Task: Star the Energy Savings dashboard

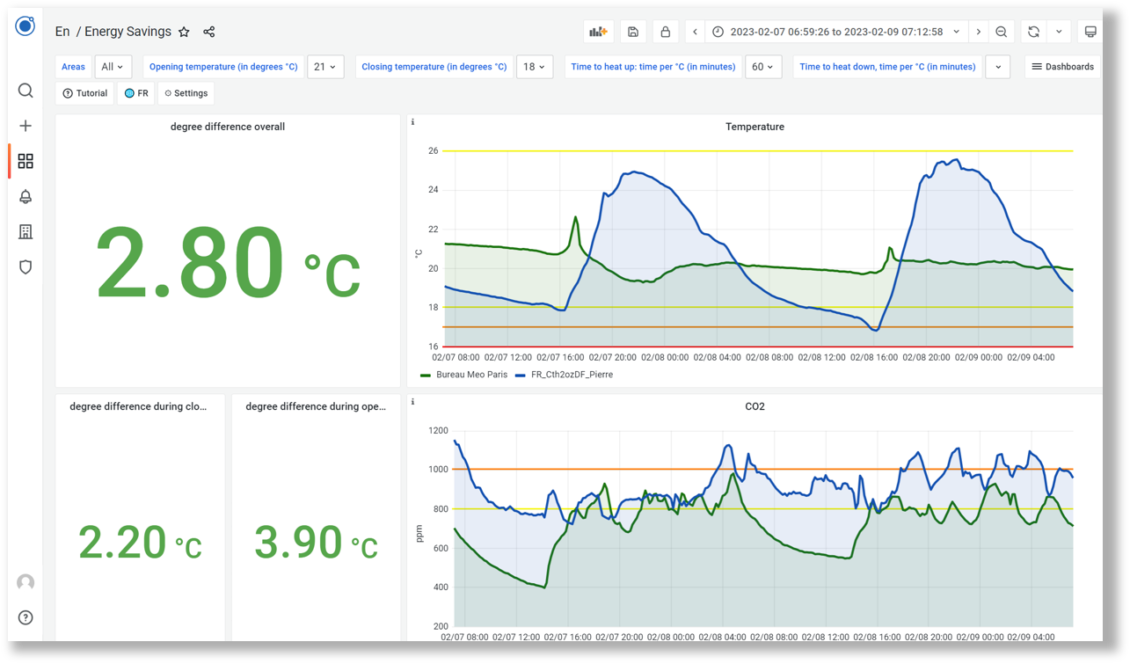Action: [x=184, y=31]
